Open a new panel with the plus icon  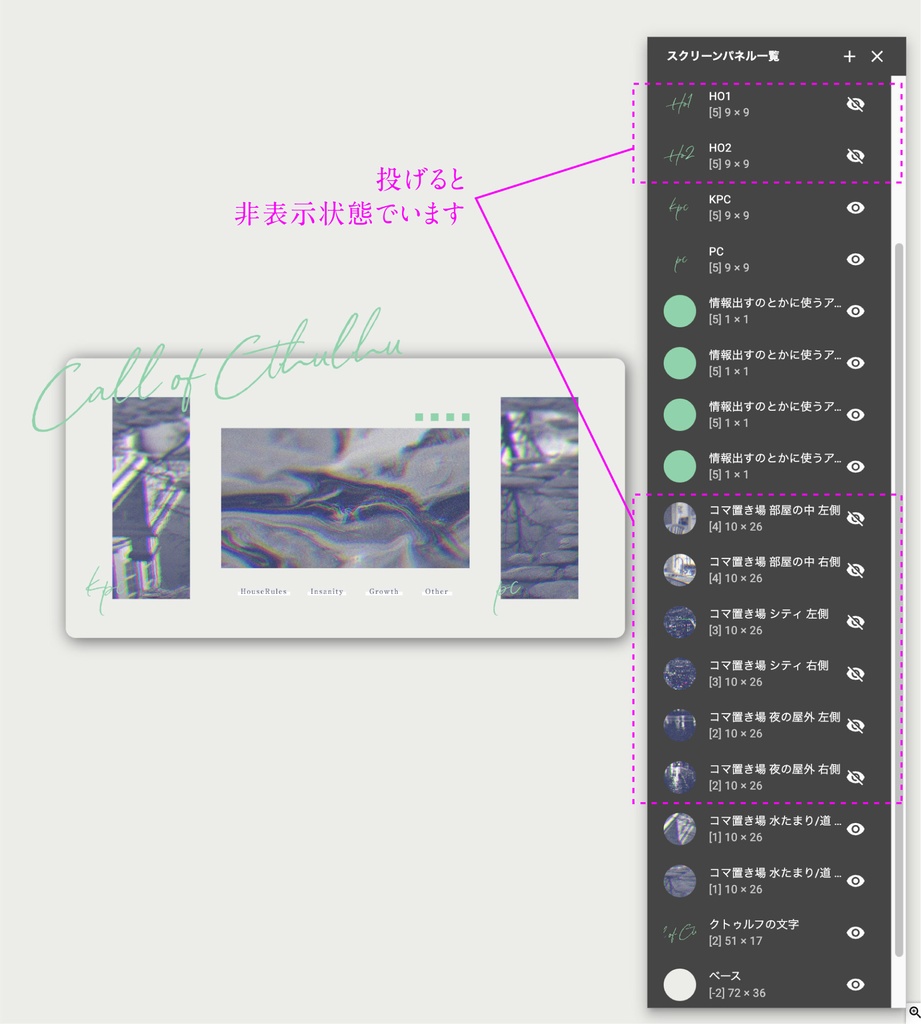(x=849, y=57)
